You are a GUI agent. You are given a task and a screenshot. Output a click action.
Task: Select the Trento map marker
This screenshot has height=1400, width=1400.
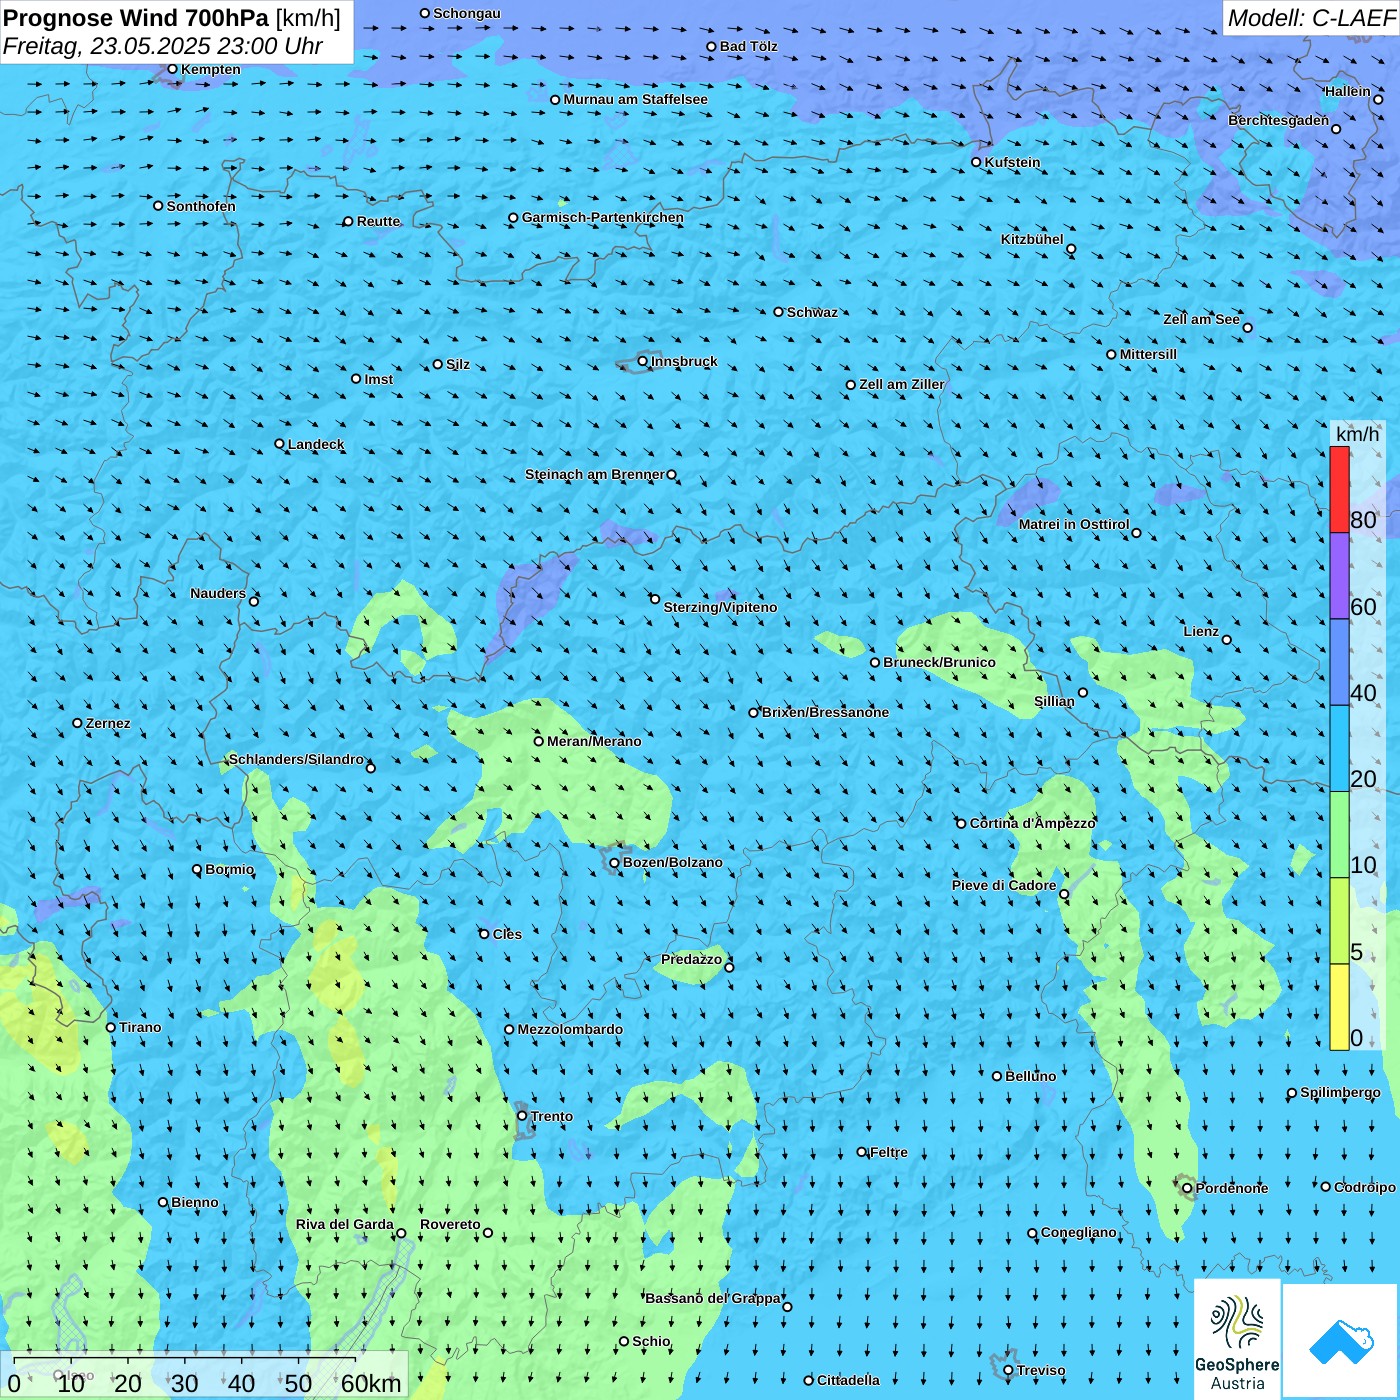[x=522, y=1116]
